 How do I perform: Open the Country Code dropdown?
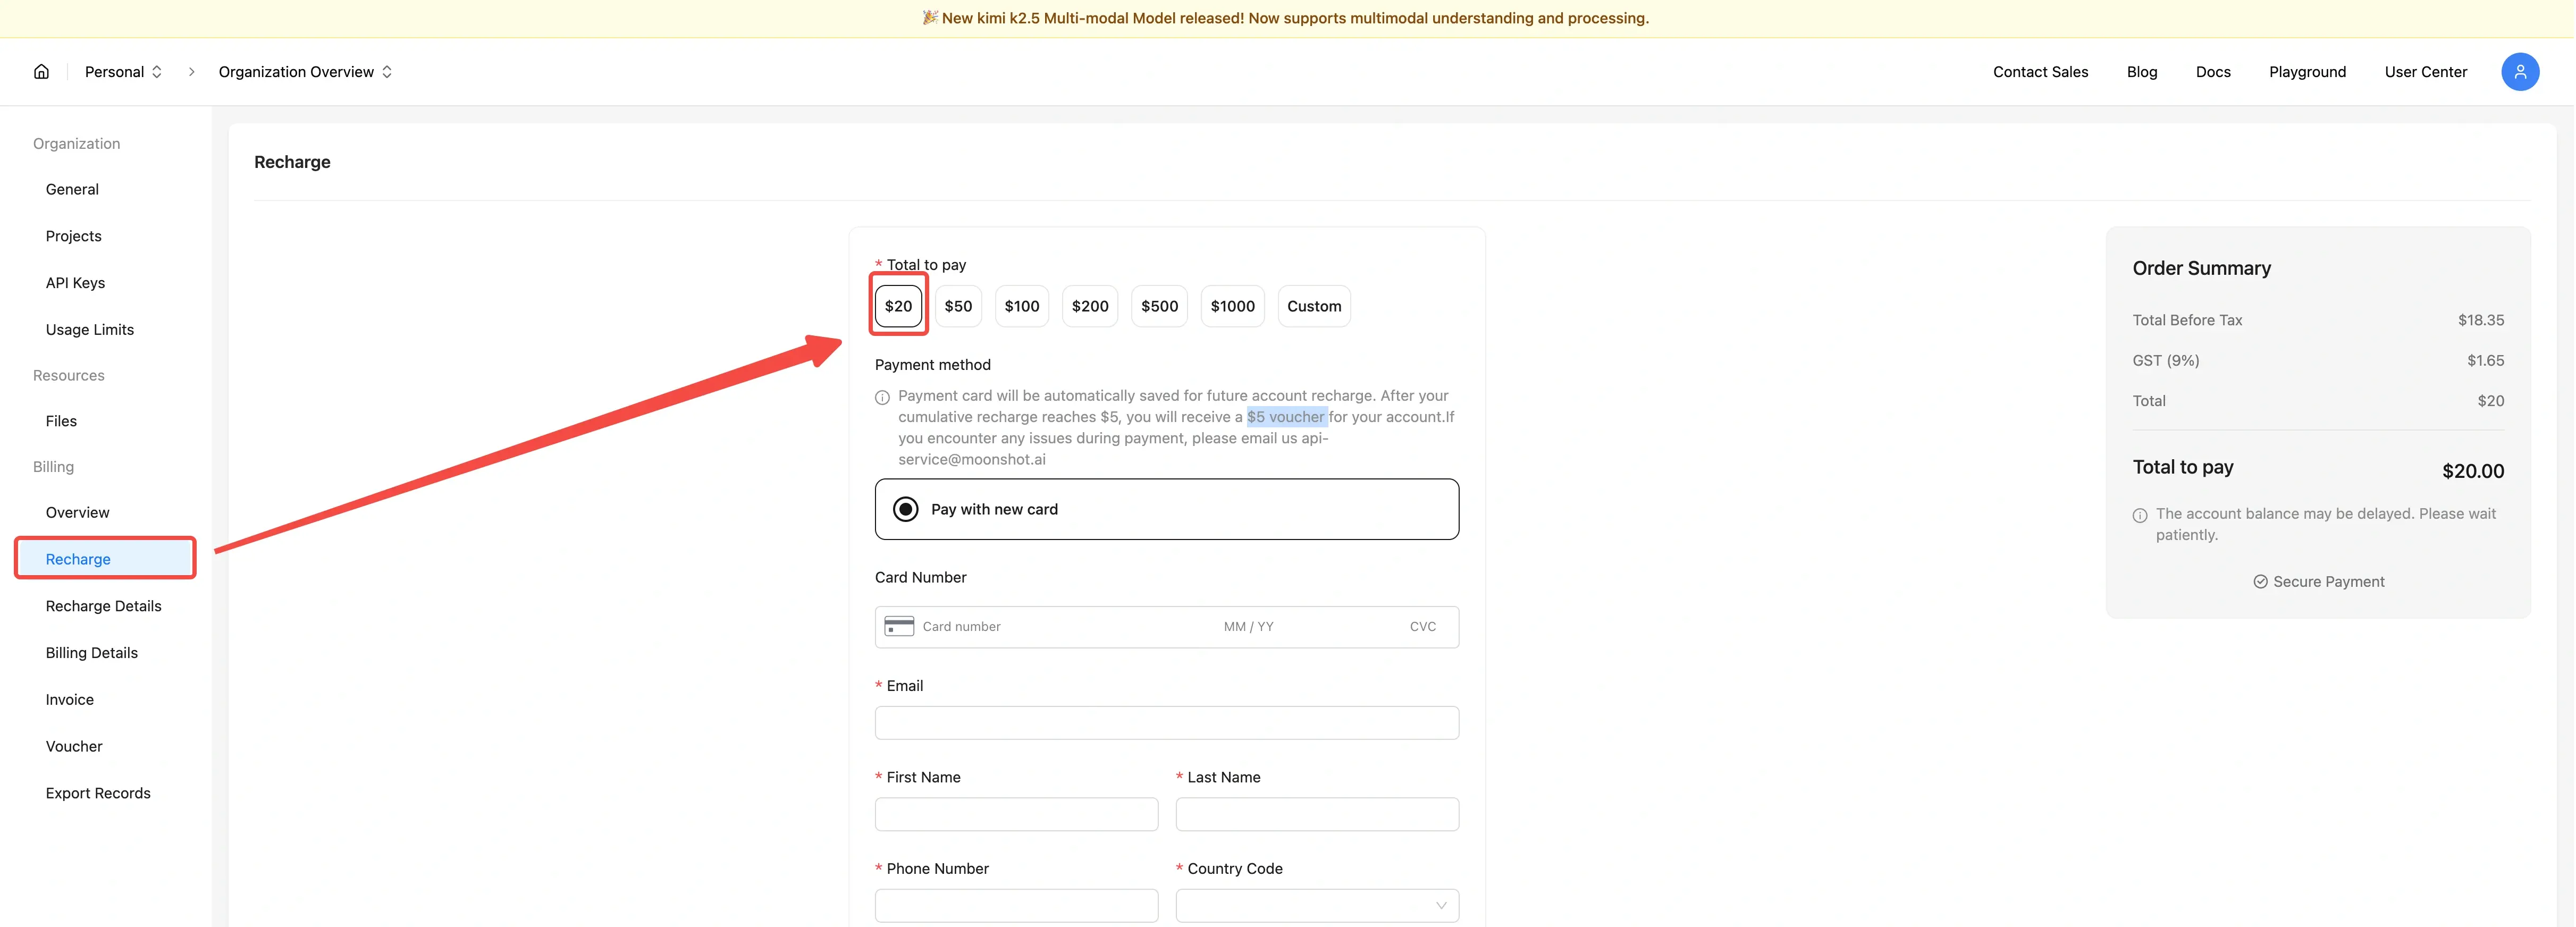pyautogui.click(x=1316, y=905)
